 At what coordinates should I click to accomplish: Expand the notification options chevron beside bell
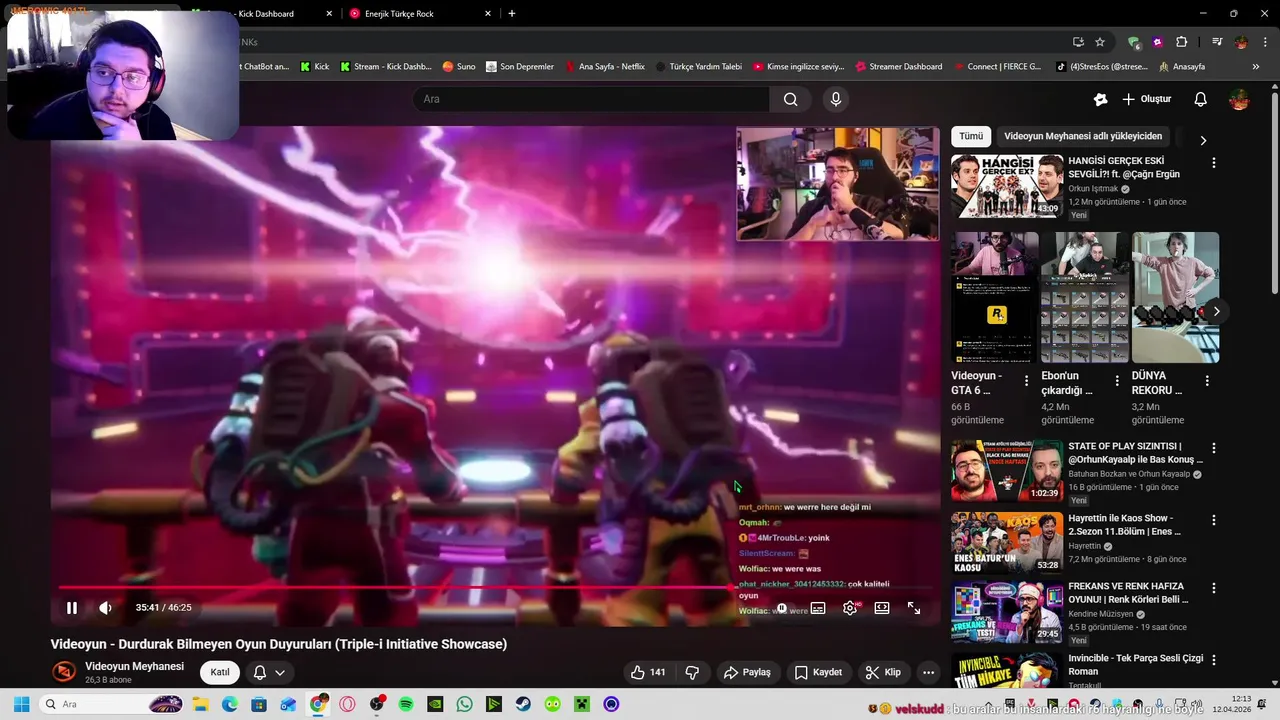tap(281, 672)
